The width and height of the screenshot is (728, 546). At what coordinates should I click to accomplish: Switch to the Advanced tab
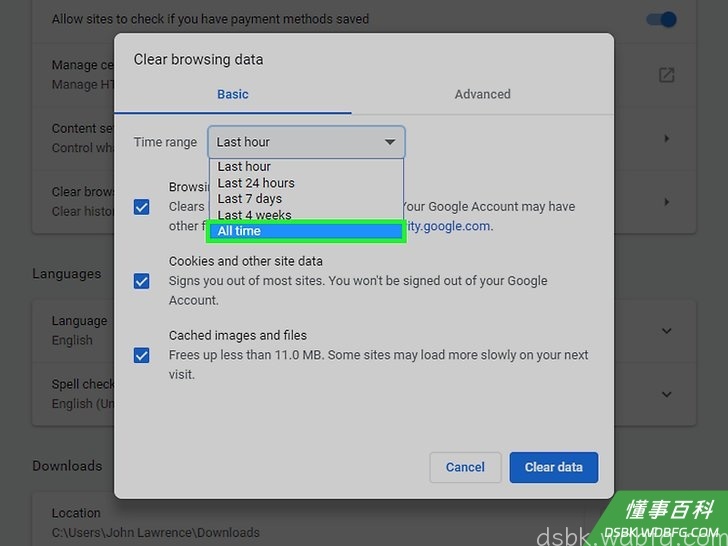click(x=482, y=94)
